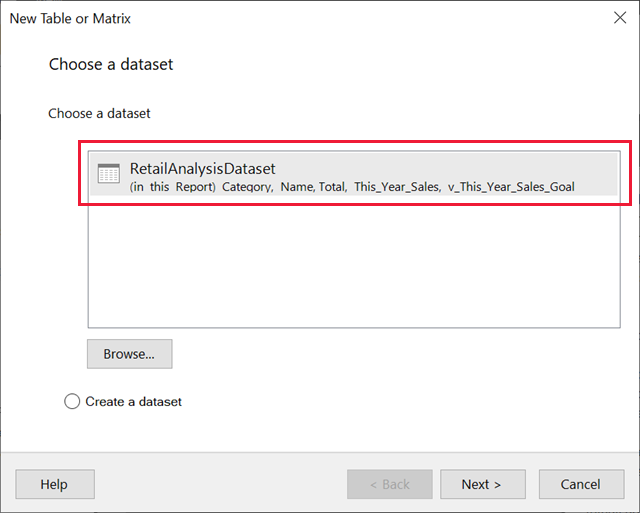
Task: Click the table icon beside RetailAnalysisDataset
Action: coord(109,174)
